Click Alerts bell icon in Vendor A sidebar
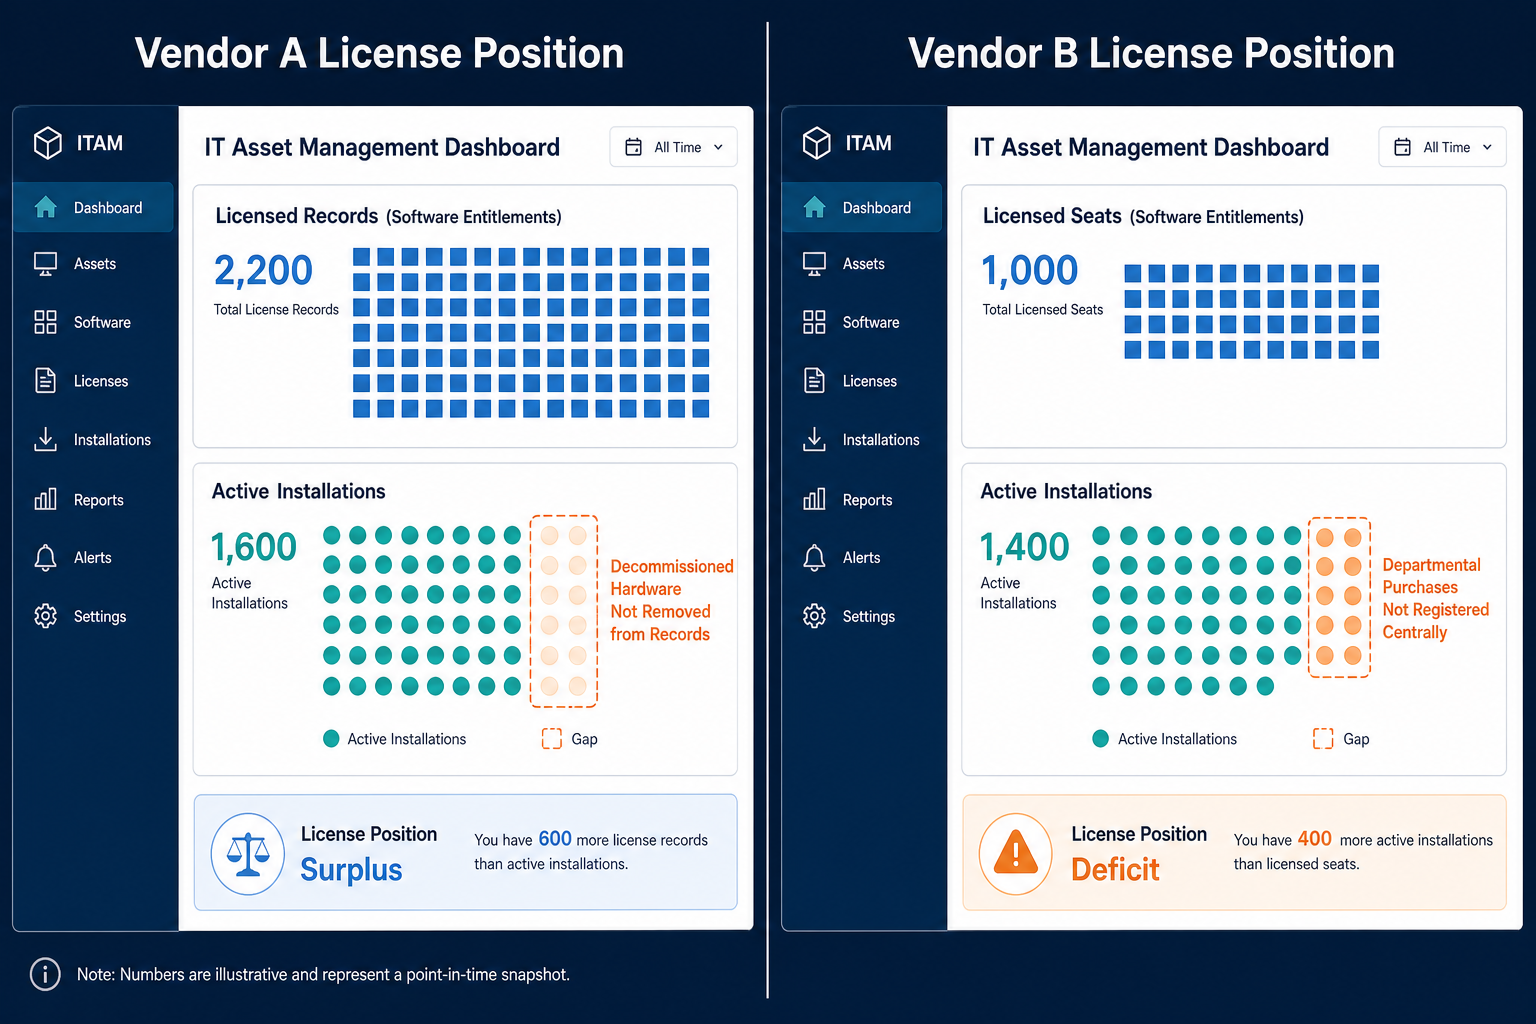Image resolution: width=1536 pixels, height=1024 pixels. [46, 558]
